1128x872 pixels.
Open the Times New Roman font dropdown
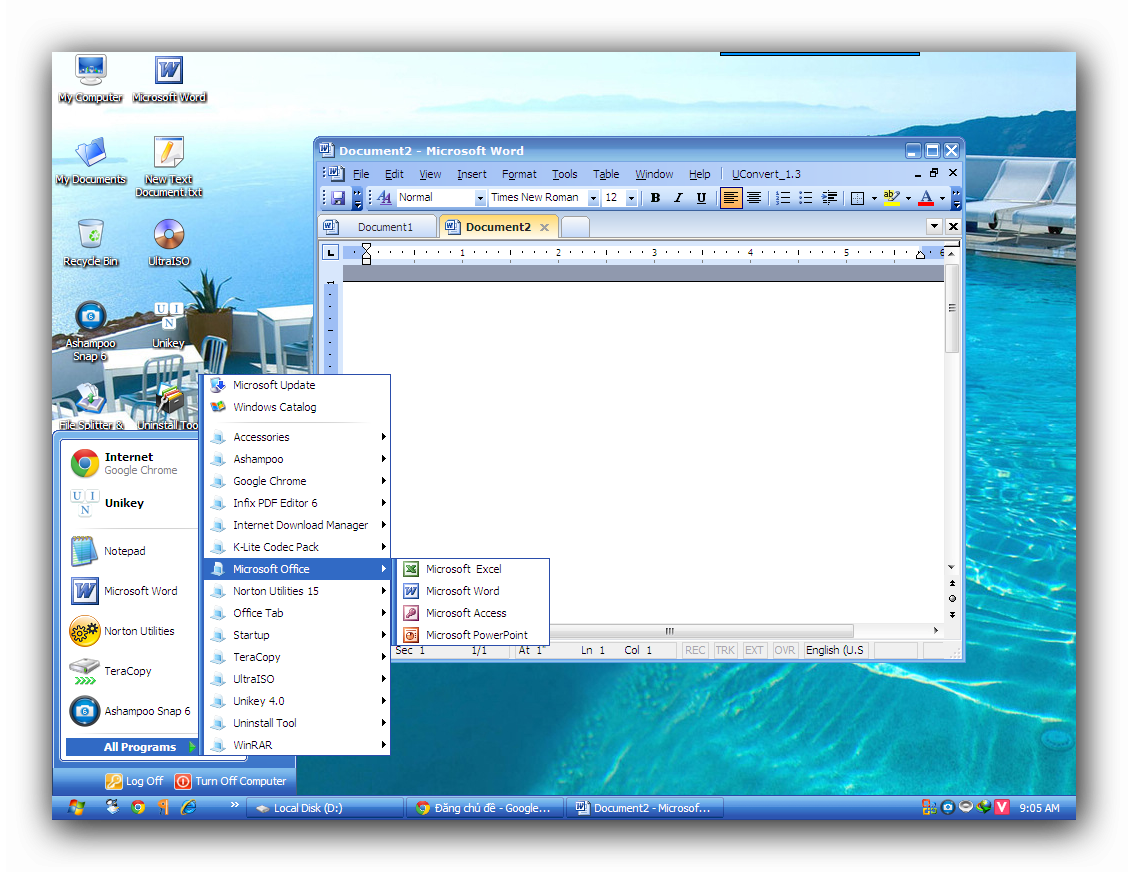point(593,198)
